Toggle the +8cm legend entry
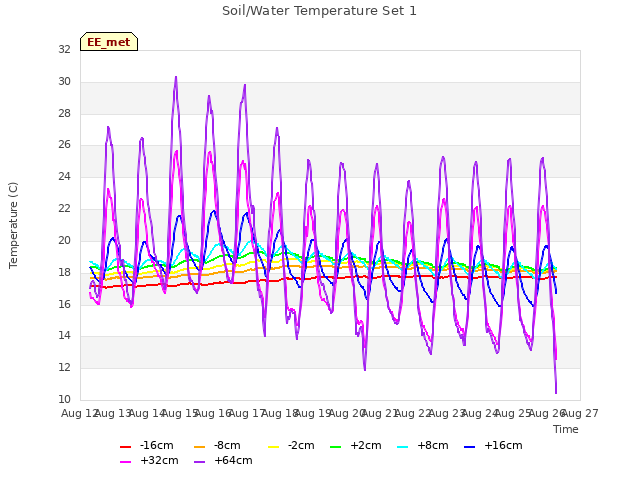This screenshot has width=640, height=480. coord(422,445)
